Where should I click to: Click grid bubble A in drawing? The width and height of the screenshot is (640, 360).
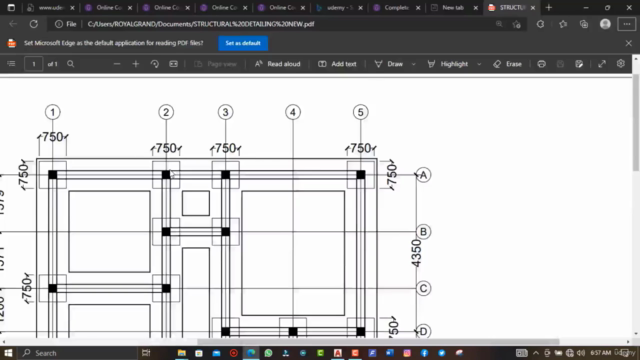pos(423,175)
